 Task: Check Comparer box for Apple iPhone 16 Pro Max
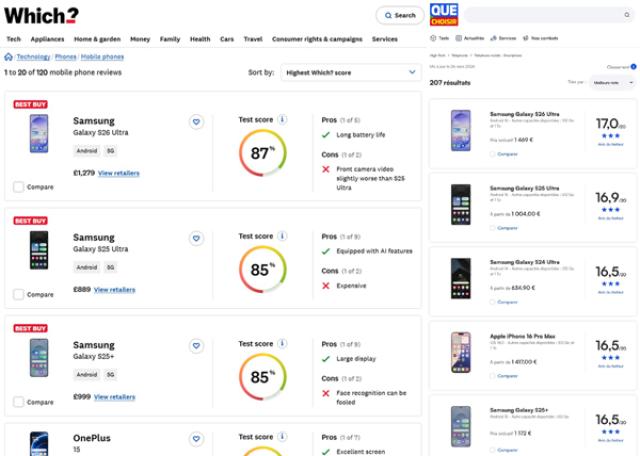coord(493,376)
